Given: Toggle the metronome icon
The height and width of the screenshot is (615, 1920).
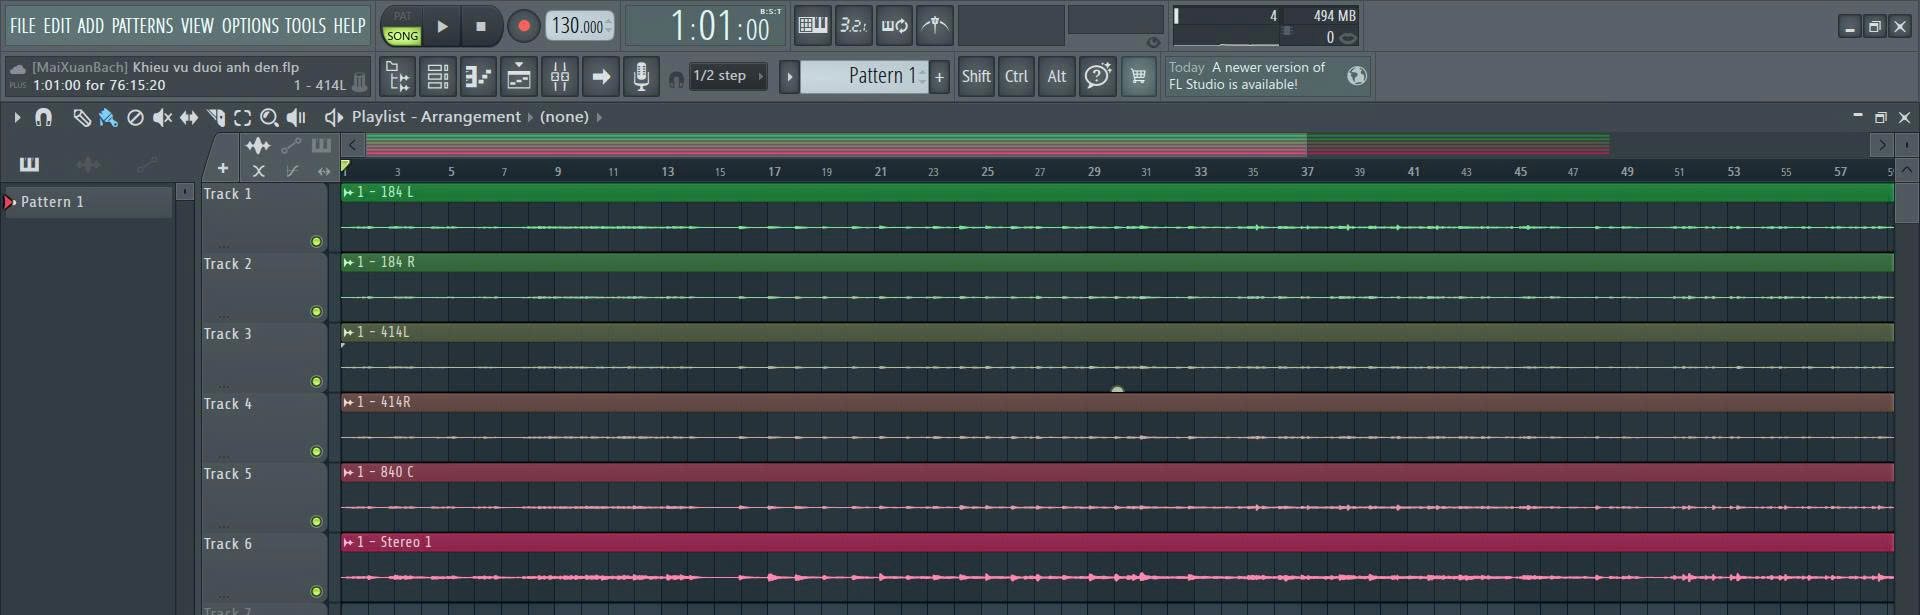Looking at the screenshot, I should (x=935, y=26).
